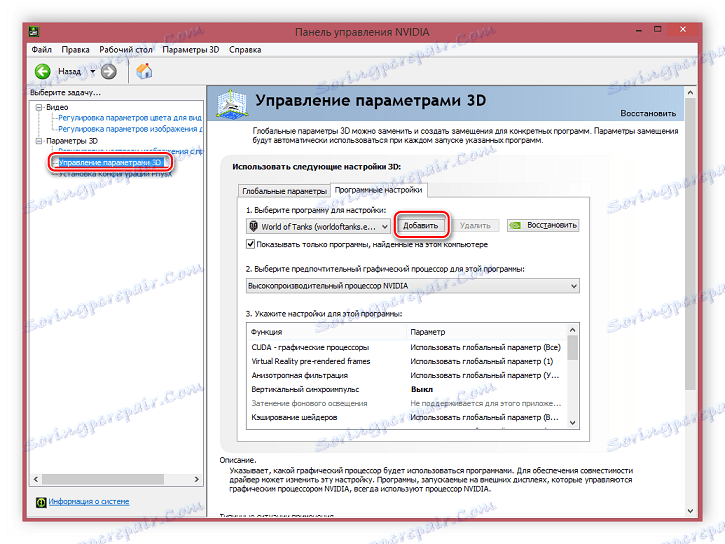Click the main panel vertical scrollbar thumb
The image size is (725, 544).
pos(690,244)
